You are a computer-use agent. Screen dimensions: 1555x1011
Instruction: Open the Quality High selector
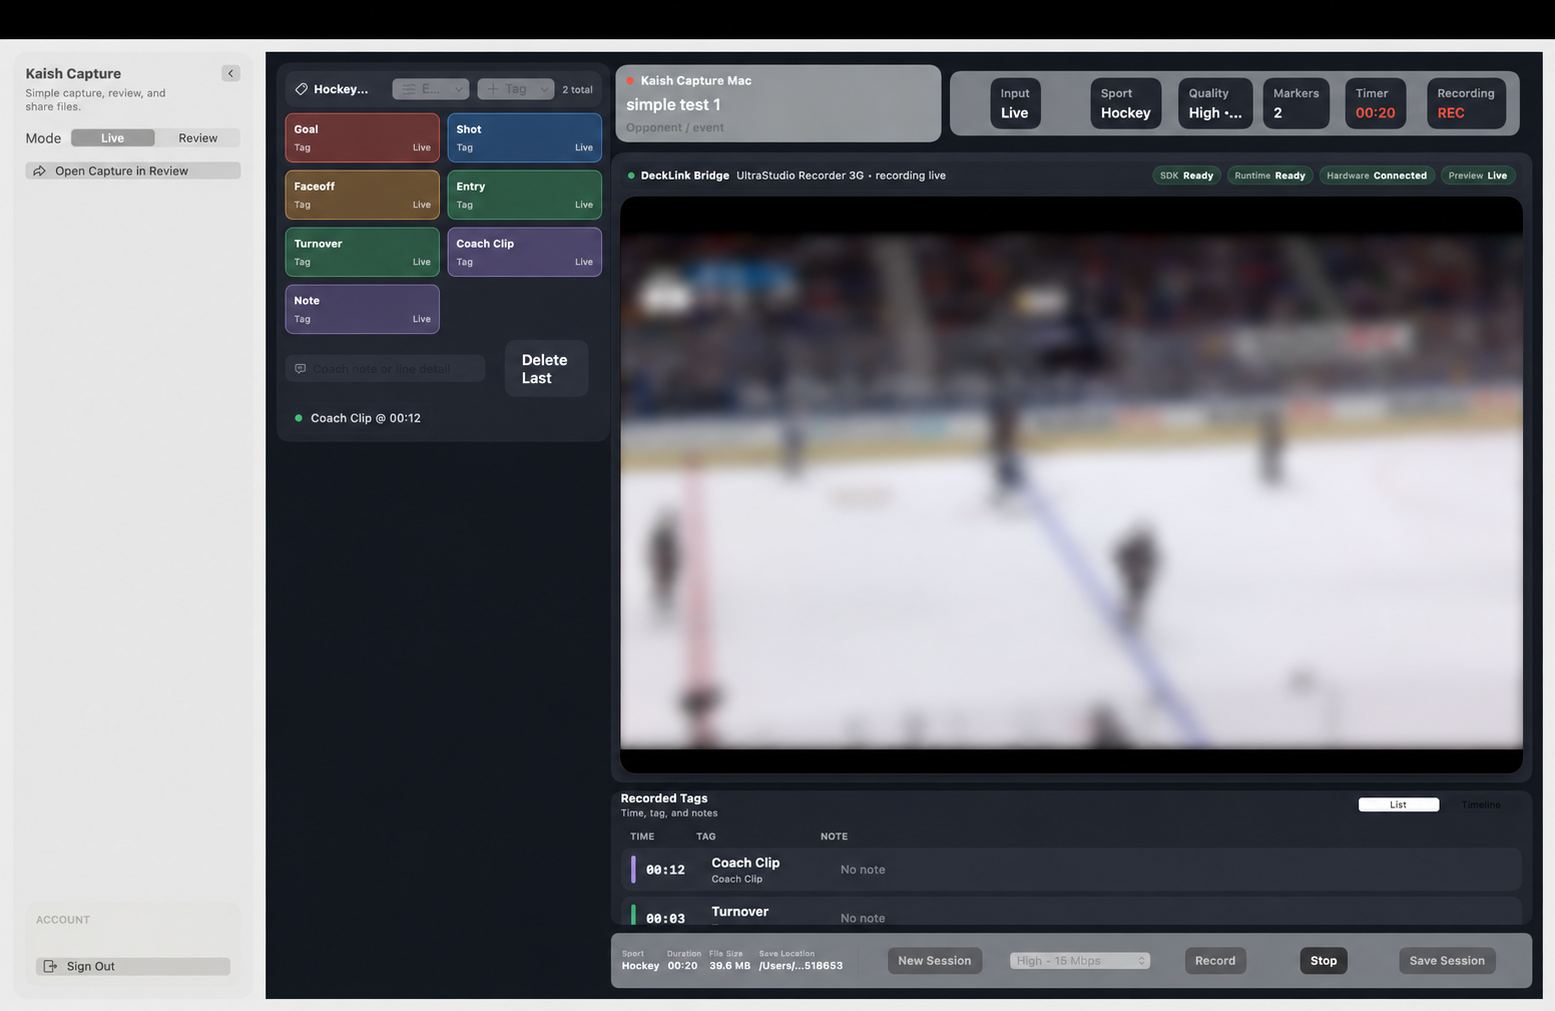coord(1215,103)
